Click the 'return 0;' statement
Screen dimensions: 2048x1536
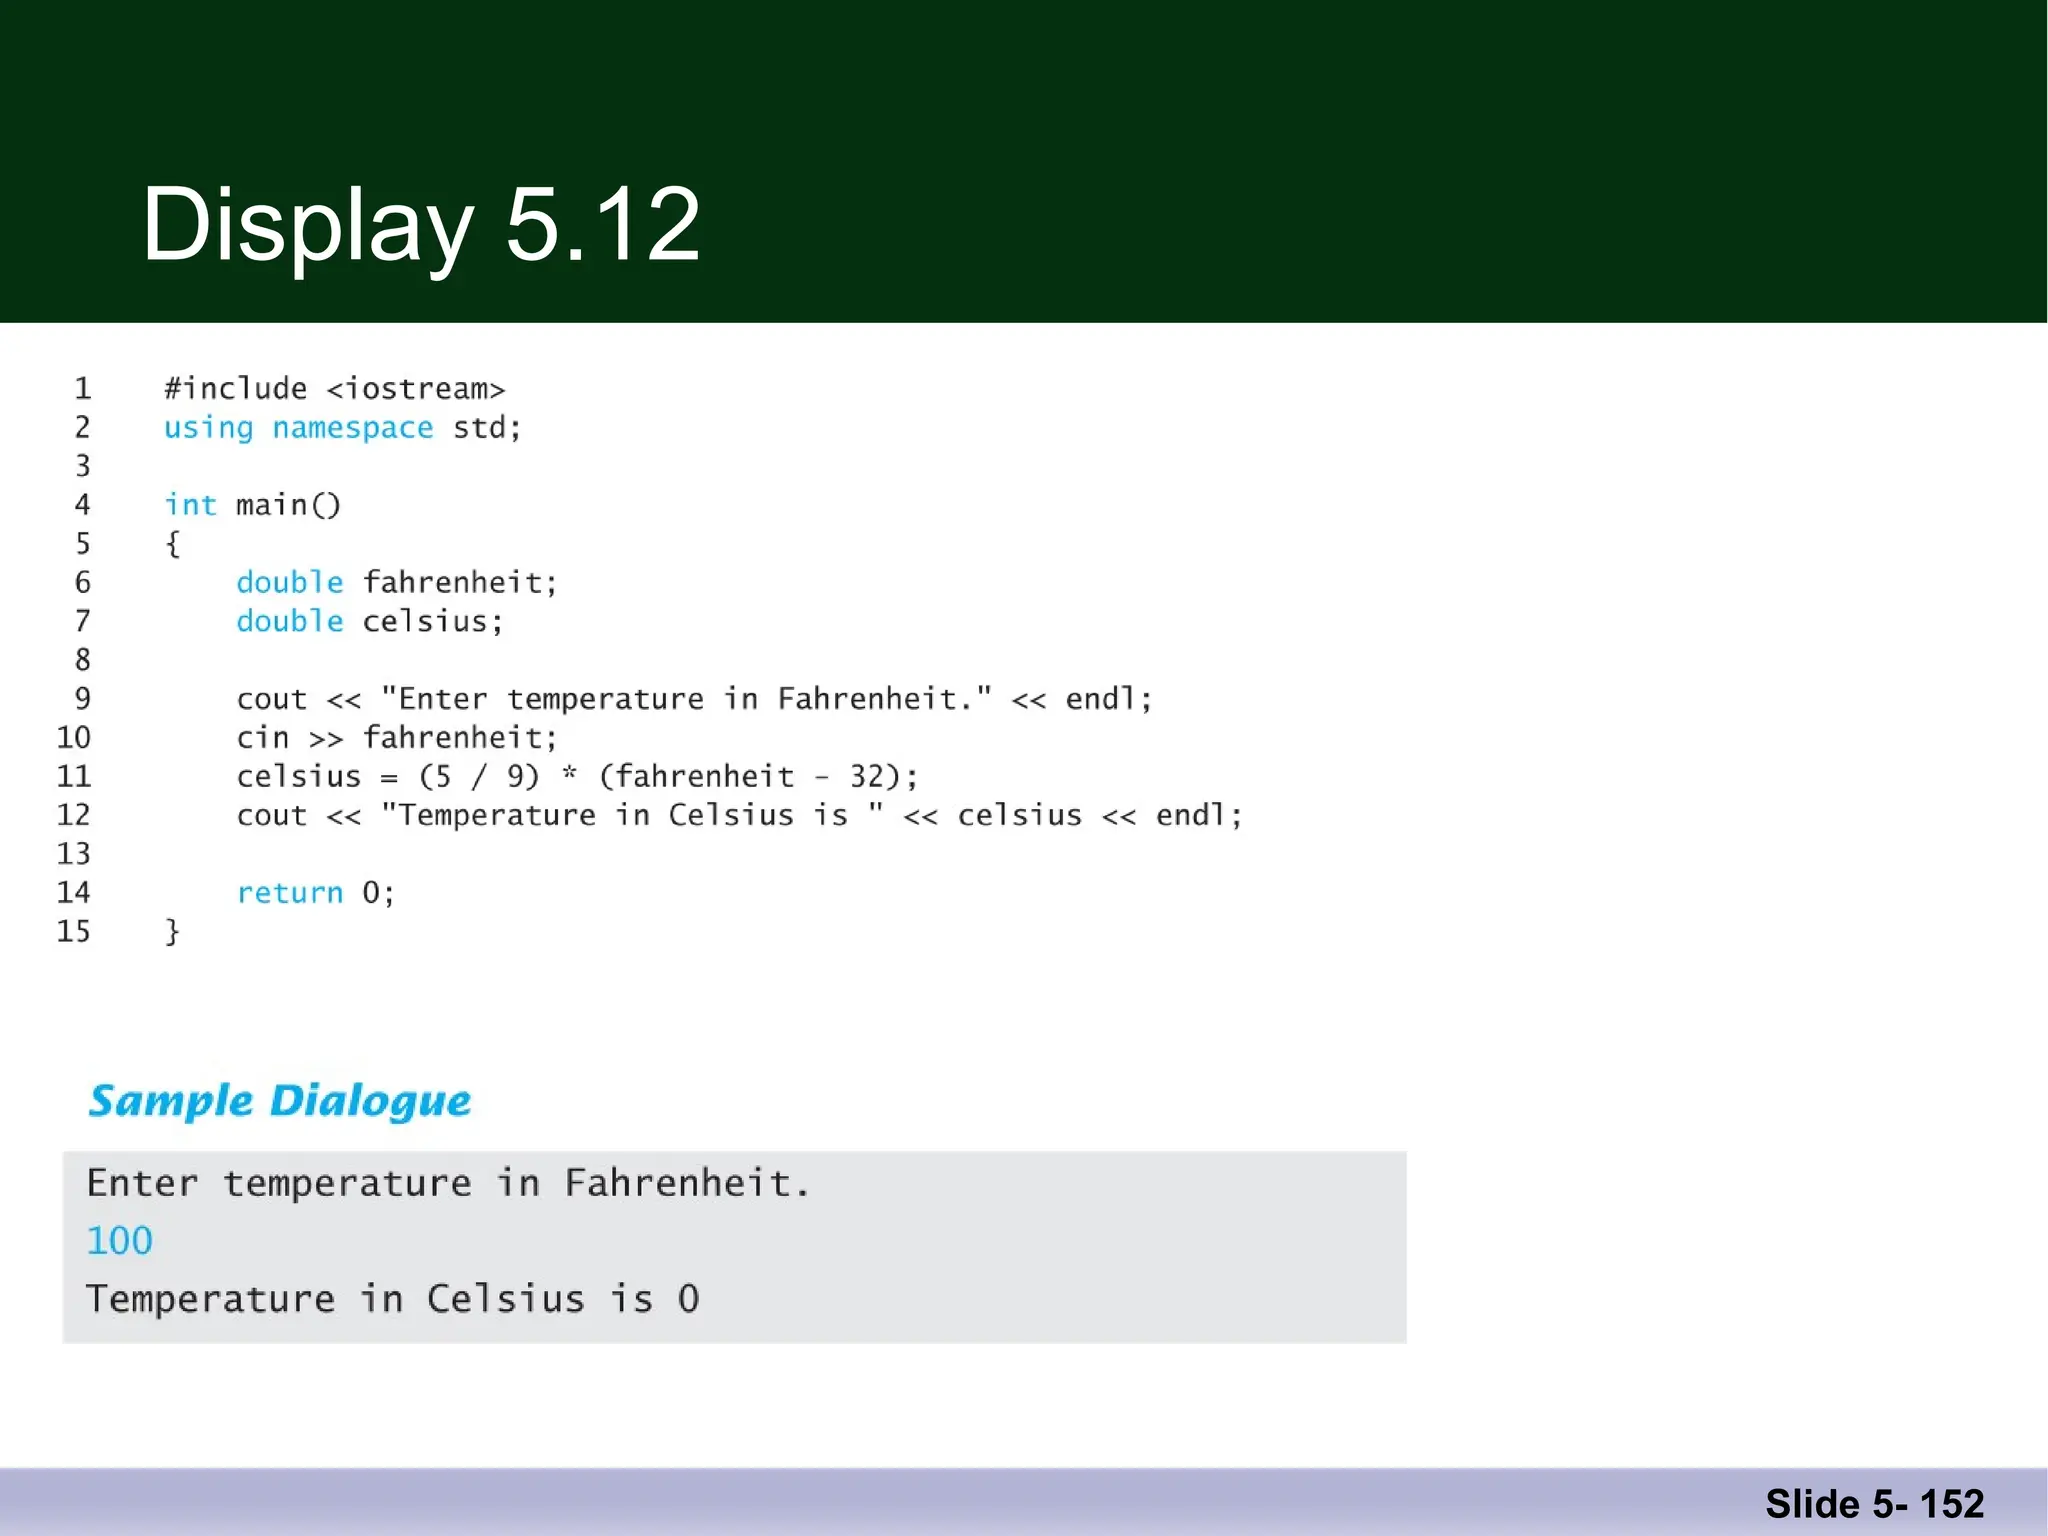pos(316,892)
